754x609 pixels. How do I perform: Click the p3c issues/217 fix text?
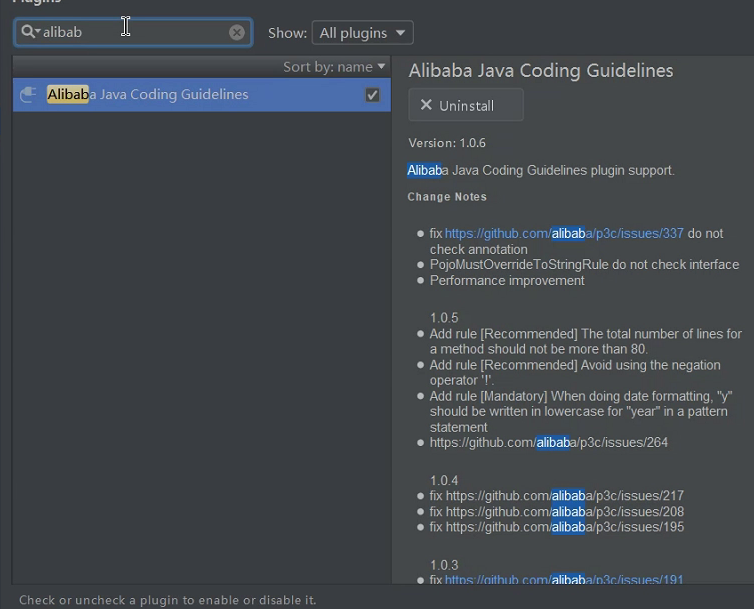click(x=556, y=495)
